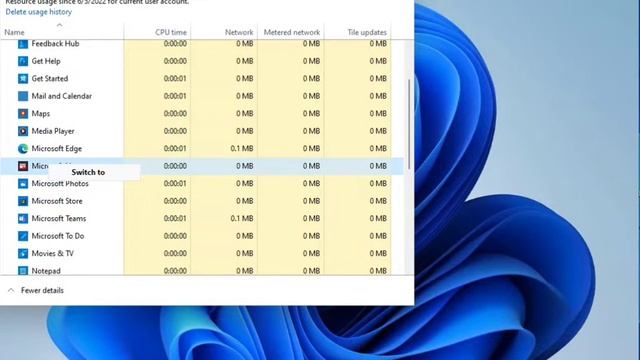The width and height of the screenshot is (640, 360).
Task: Click the Fewer details chevron arrow
Action: (x=11, y=290)
